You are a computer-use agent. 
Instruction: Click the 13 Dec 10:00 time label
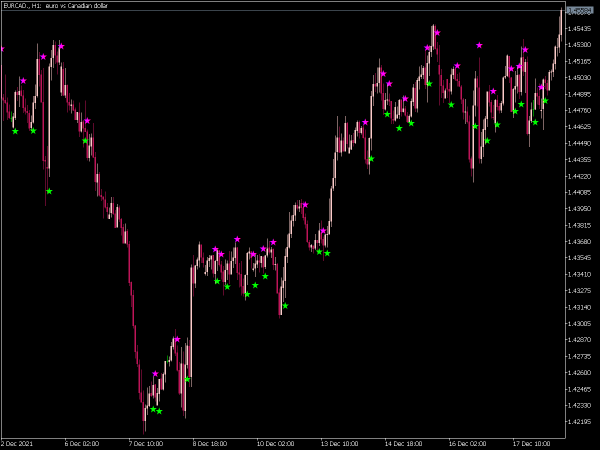pos(339,444)
